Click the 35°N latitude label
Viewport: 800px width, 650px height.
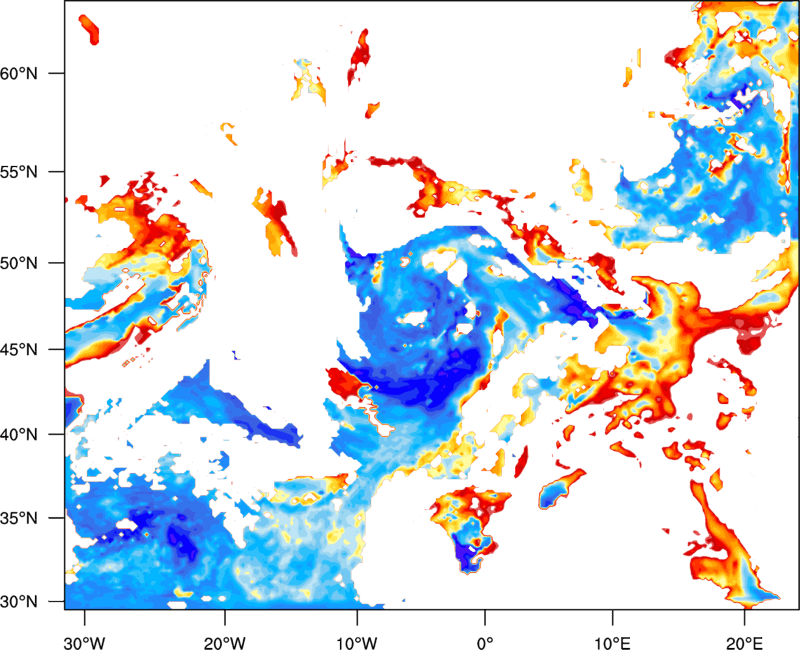[19, 518]
